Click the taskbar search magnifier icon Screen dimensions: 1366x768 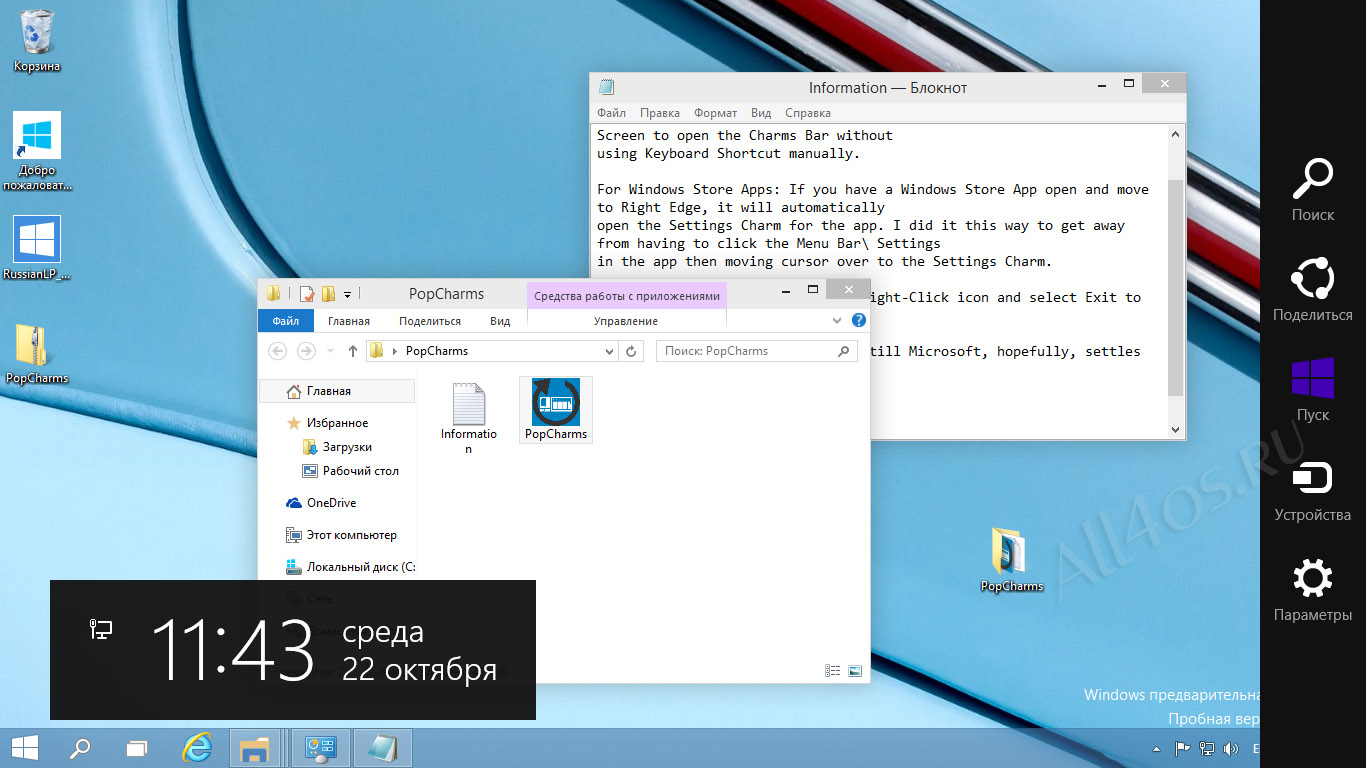click(x=80, y=748)
